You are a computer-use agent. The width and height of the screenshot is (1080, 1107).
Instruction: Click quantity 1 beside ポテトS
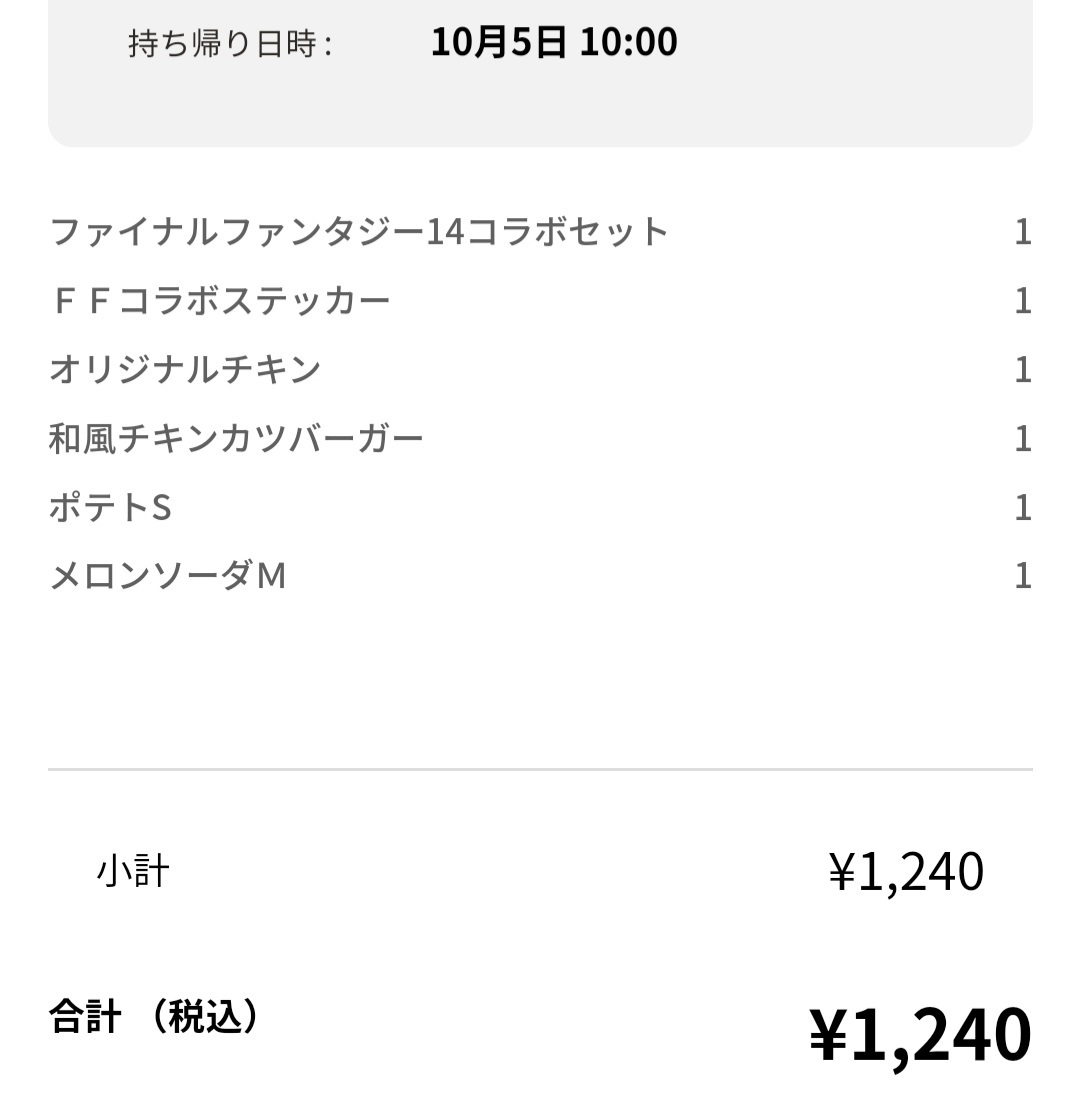[1023, 508]
